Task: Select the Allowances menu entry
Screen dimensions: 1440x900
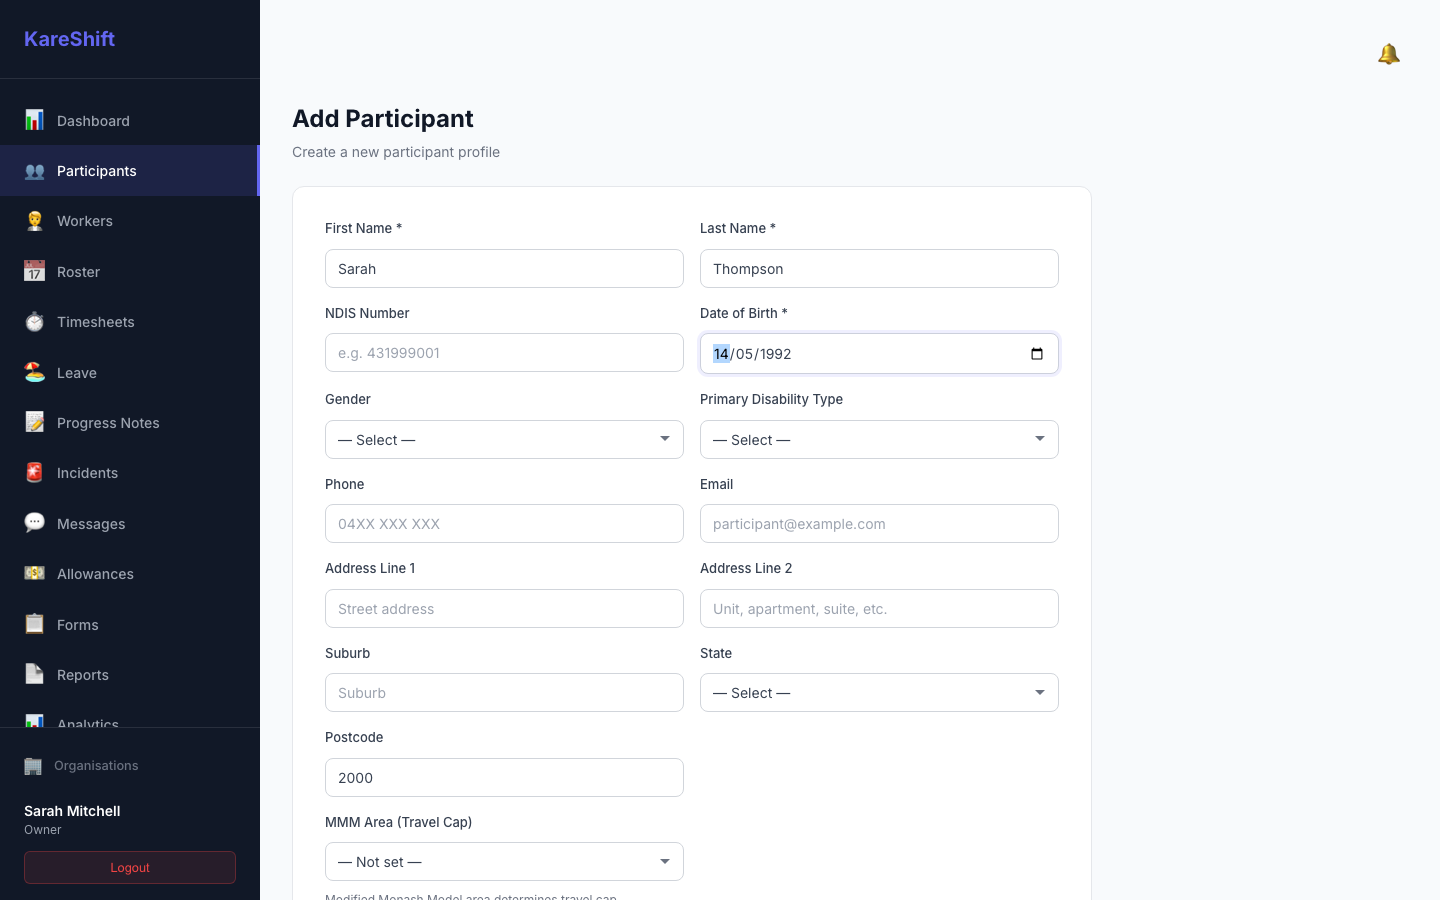Action: [x=130, y=573]
